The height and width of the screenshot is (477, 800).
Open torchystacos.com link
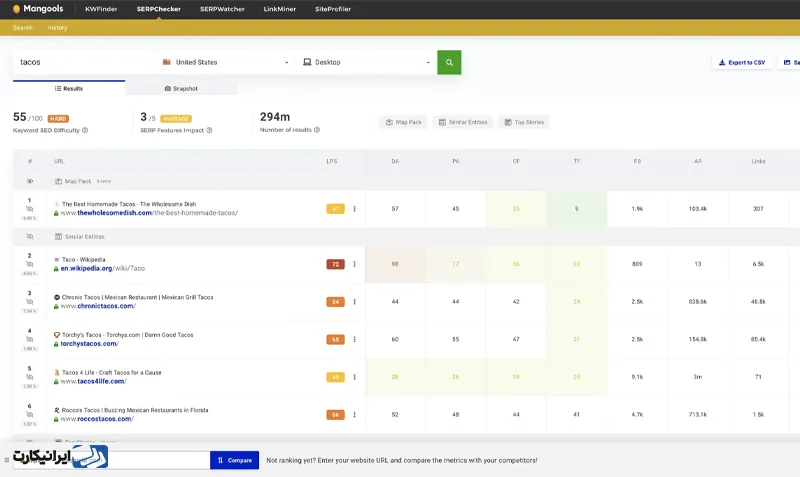pyautogui.click(x=89, y=343)
